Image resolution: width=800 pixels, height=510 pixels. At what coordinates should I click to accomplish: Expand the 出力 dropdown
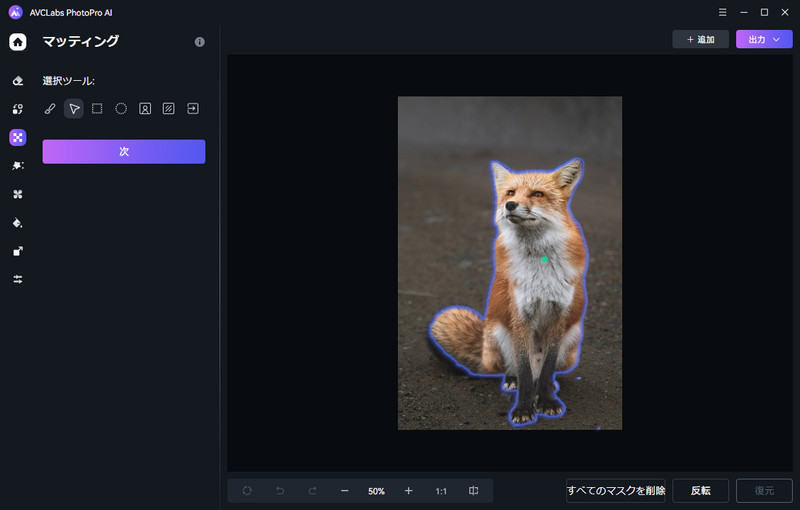(764, 39)
